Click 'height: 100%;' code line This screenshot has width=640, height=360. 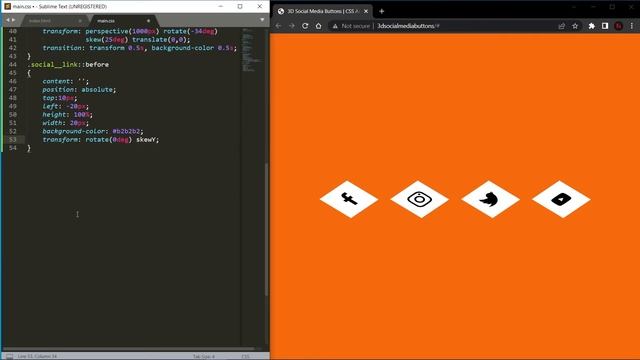coord(68,114)
